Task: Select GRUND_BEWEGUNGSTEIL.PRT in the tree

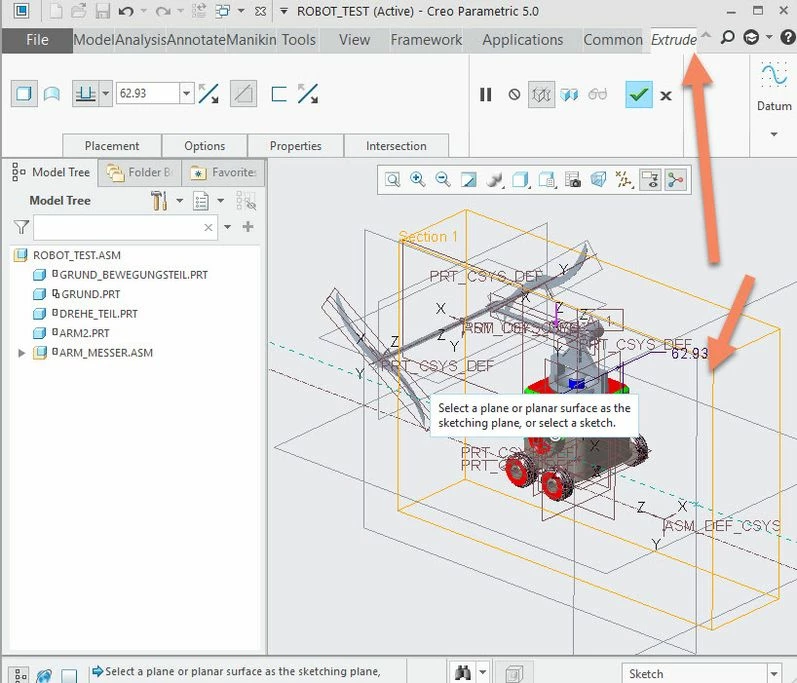Action: 134,275
